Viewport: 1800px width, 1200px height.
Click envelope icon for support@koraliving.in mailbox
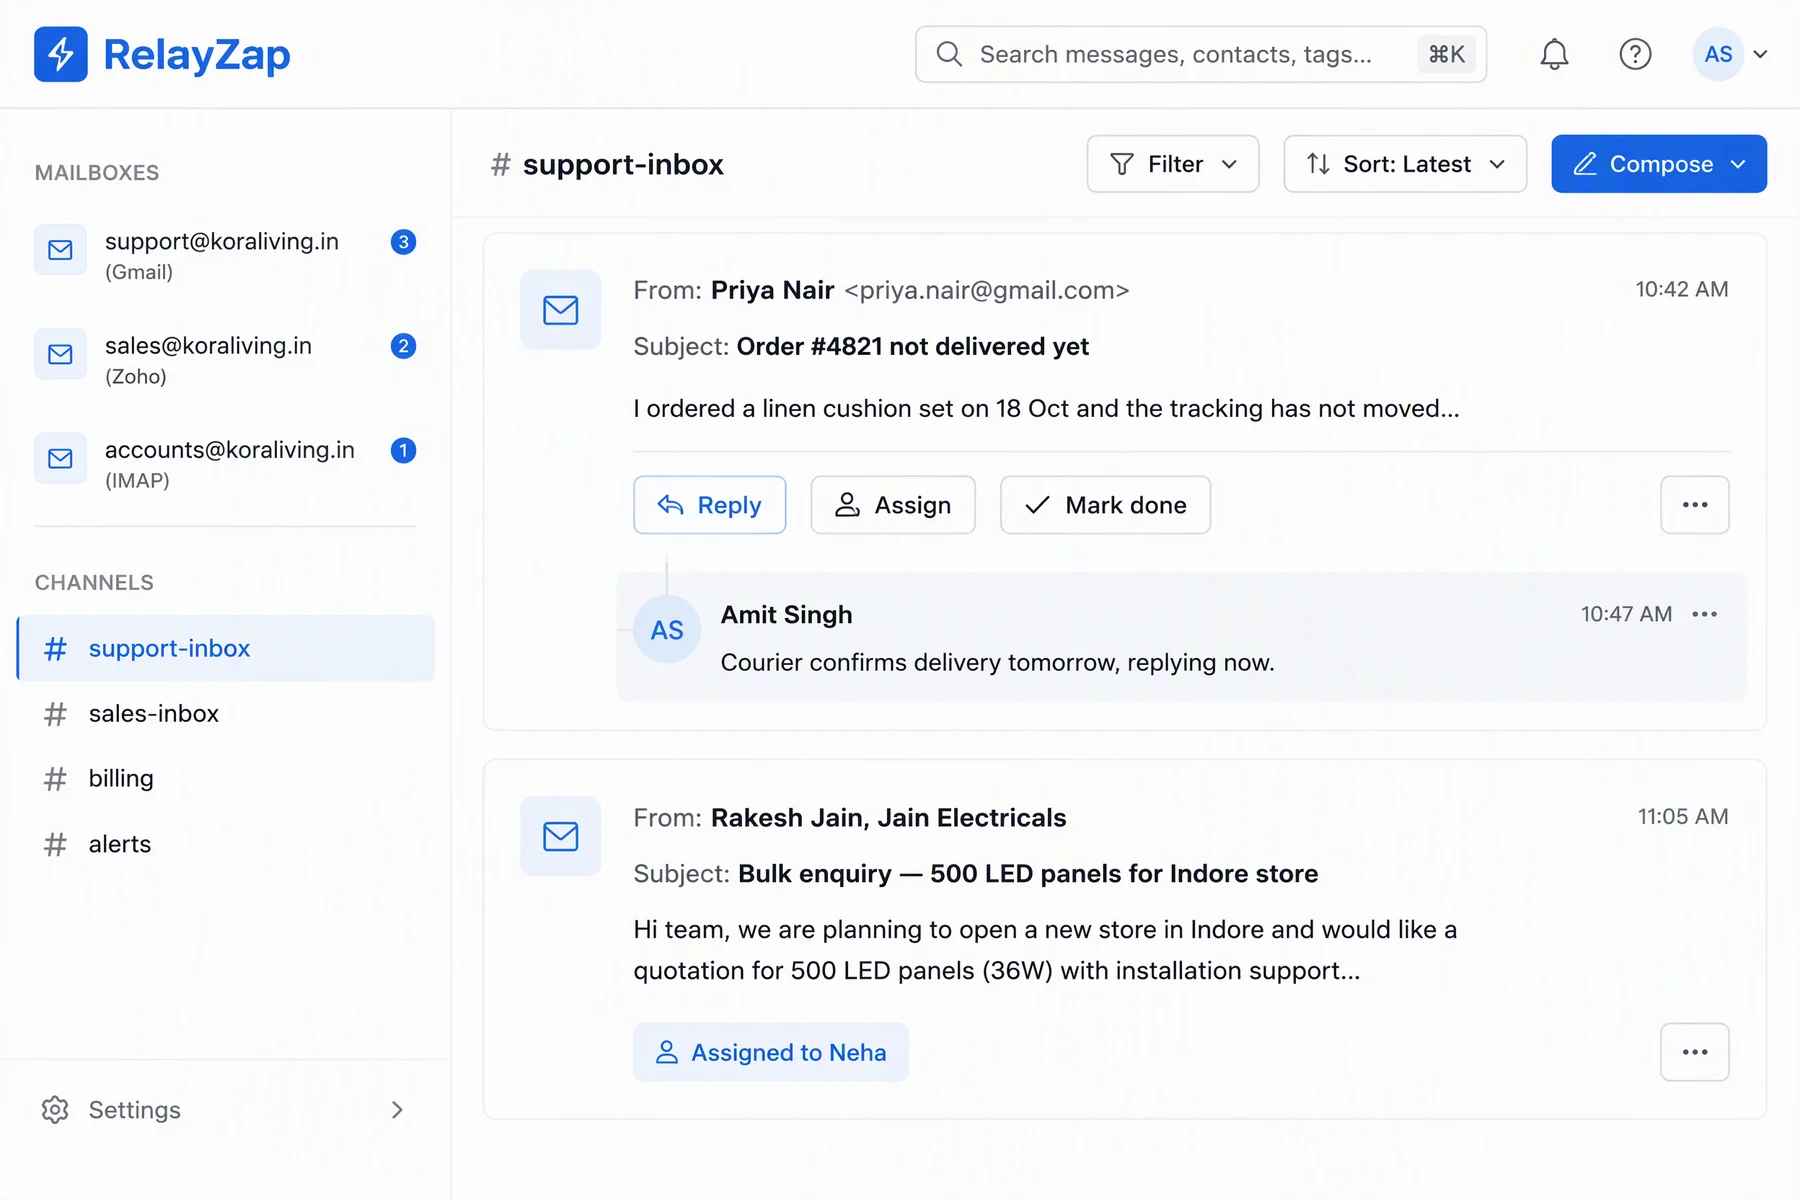tap(61, 250)
